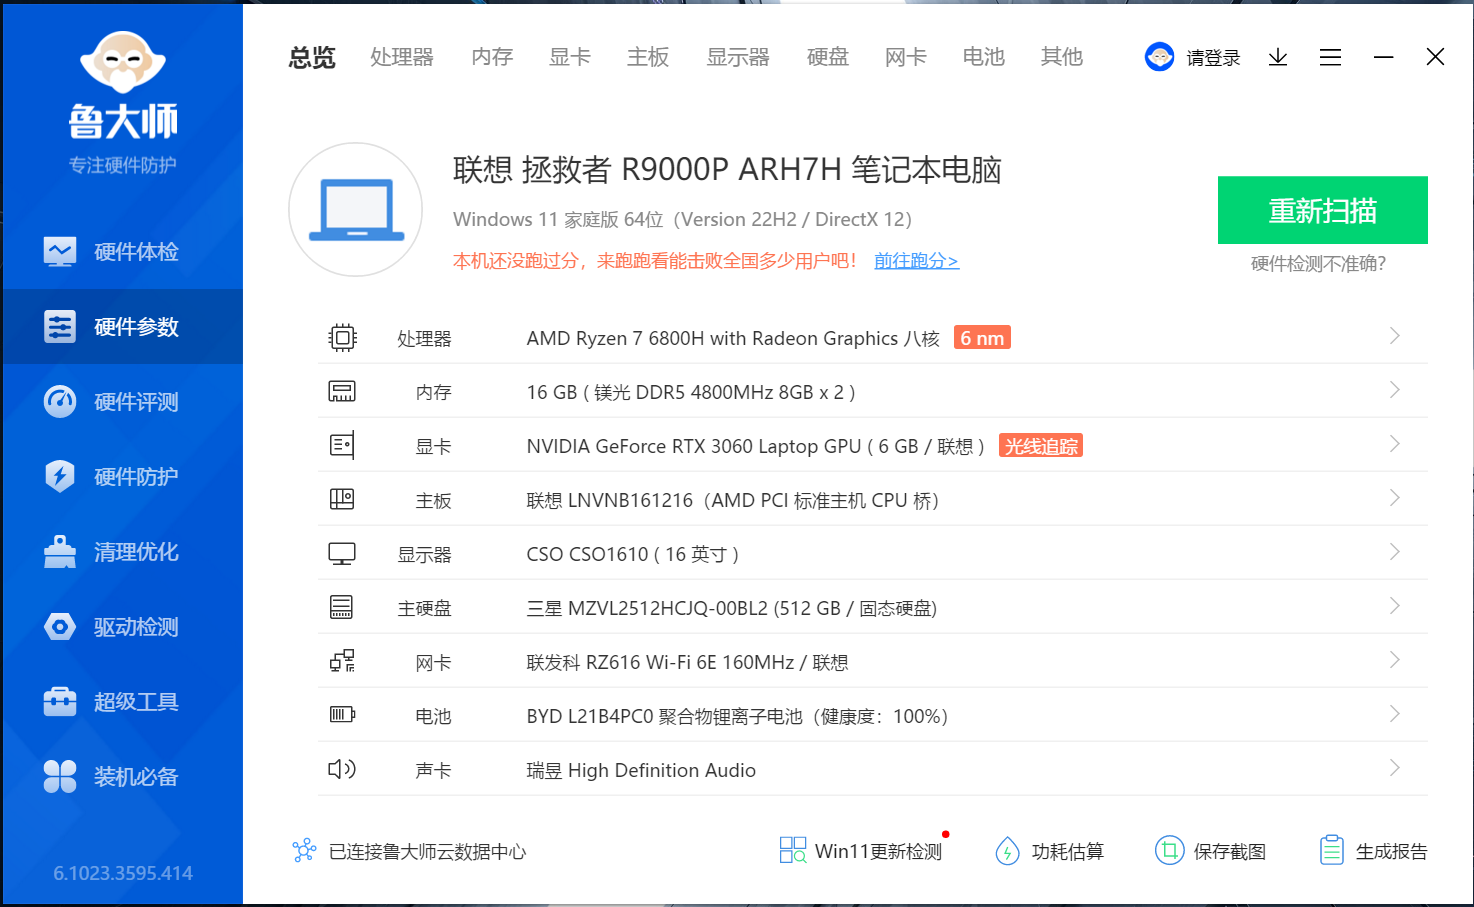Open 装机必备 in the sidebar

click(122, 777)
